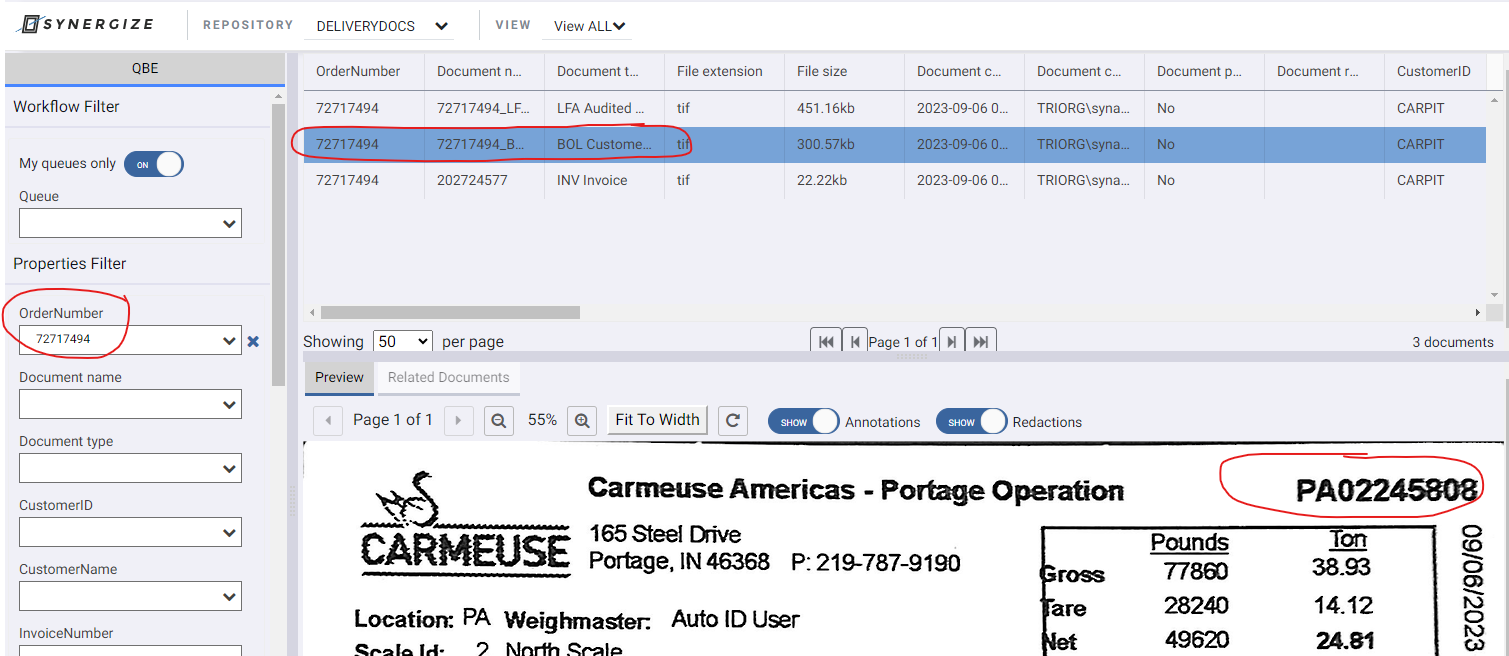Toggle Redactions show switch
1509x656 pixels.
(x=971, y=421)
